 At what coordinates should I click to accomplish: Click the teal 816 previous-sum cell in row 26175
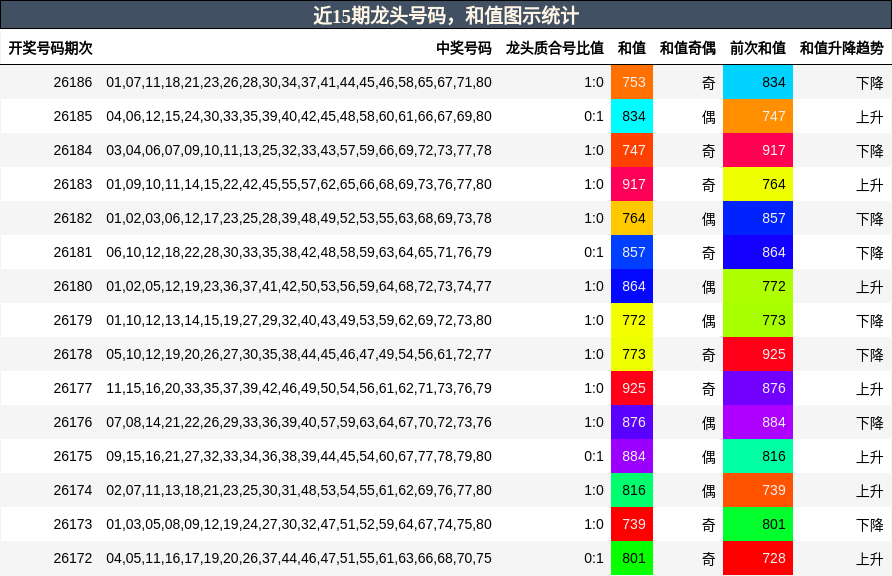point(758,457)
